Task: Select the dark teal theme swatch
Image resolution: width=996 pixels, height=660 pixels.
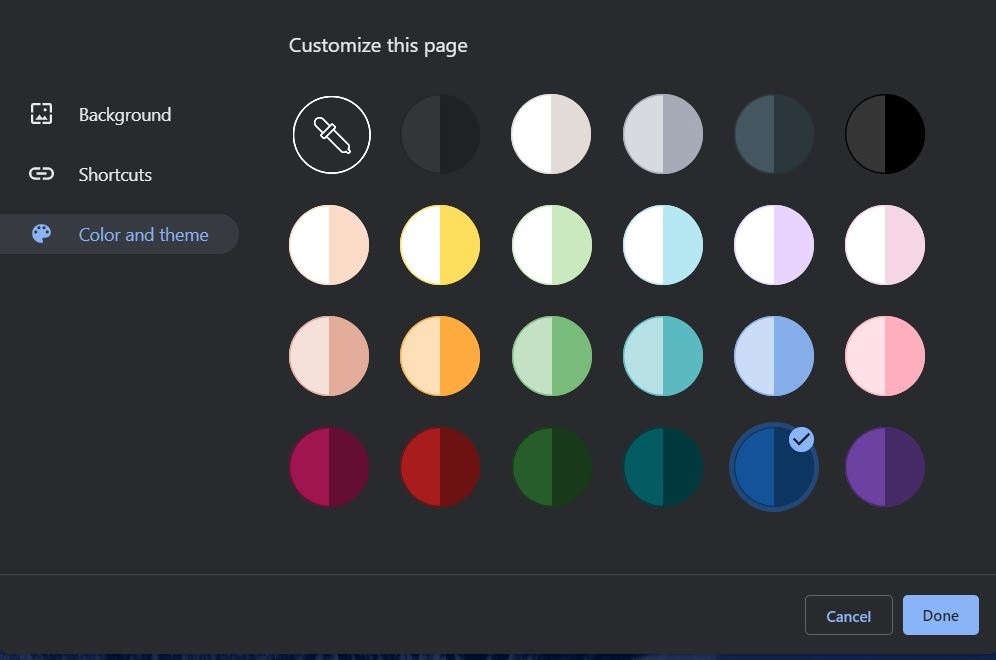Action: [x=663, y=467]
